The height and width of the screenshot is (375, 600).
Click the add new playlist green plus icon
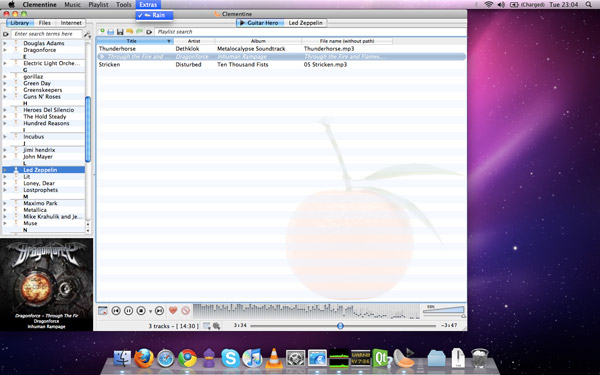(x=102, y=31)
